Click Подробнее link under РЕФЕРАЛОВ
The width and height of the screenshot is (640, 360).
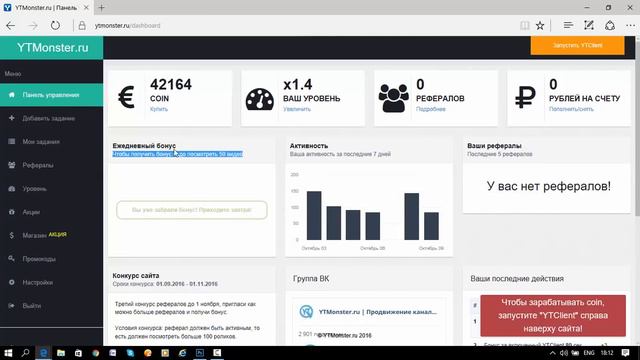coord(431,109)
